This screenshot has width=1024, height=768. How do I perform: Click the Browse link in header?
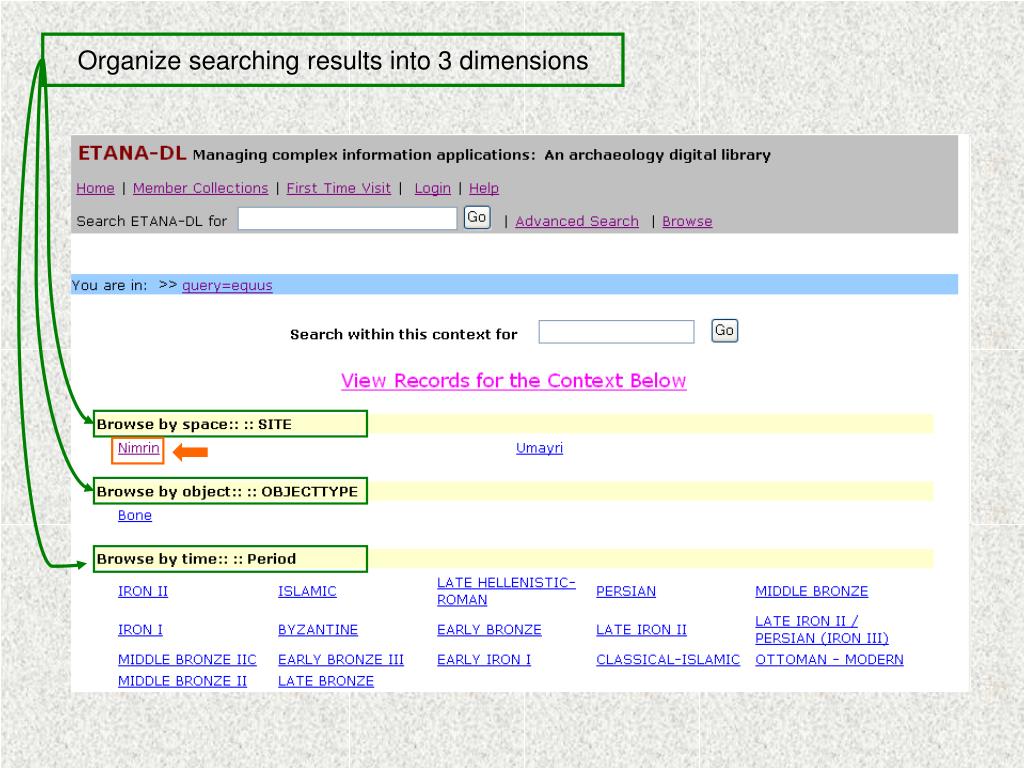687,221
